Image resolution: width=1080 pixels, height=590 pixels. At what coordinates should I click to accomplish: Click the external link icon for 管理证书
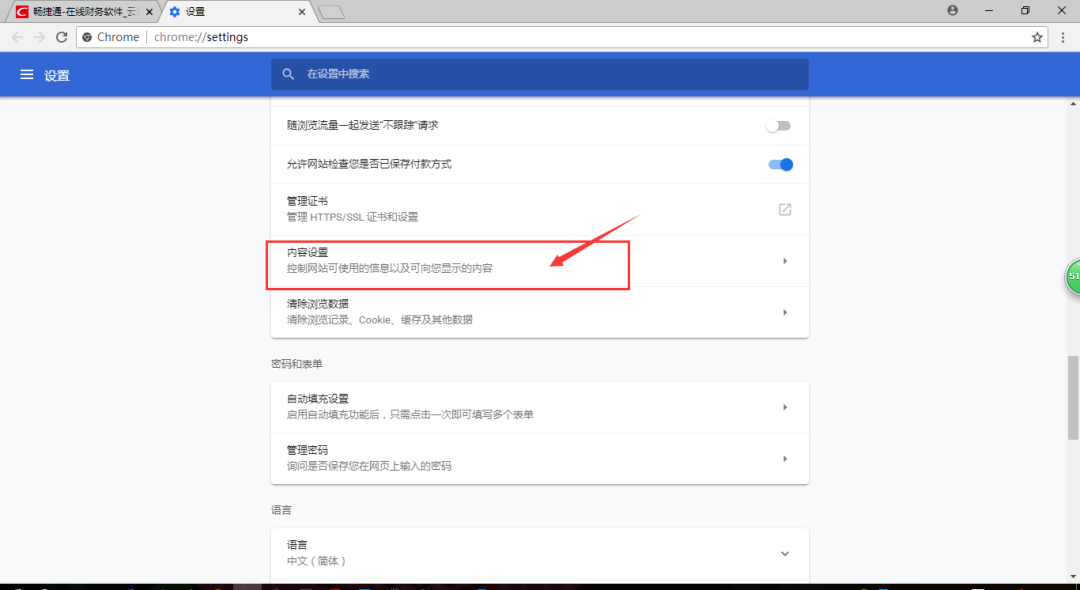click(785, 209)
